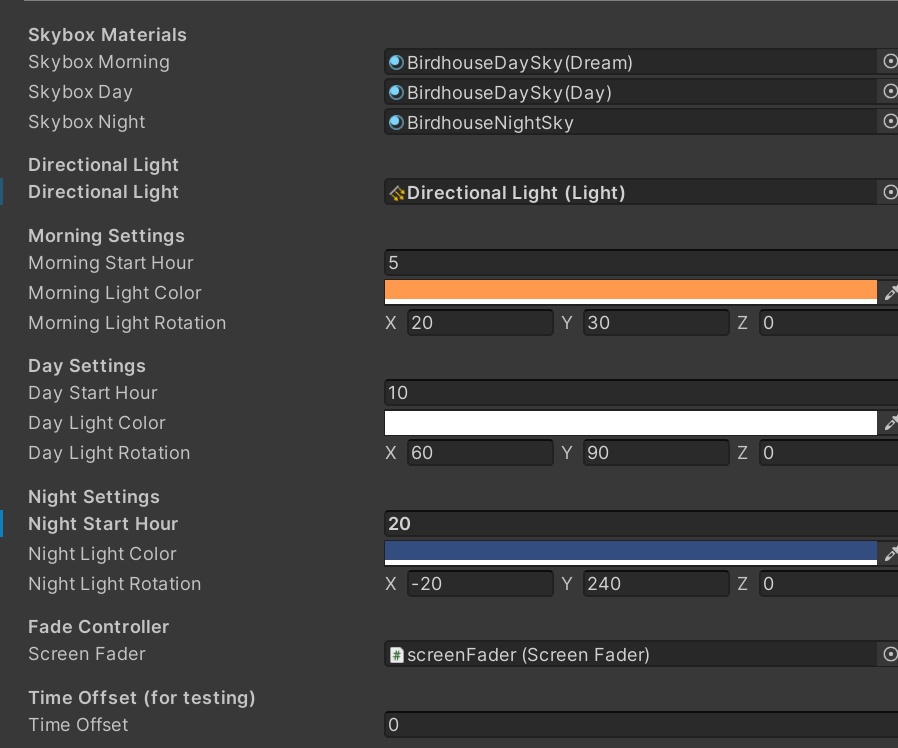
Task: Open object picker for Skybox Night
Action: (889, 122)
